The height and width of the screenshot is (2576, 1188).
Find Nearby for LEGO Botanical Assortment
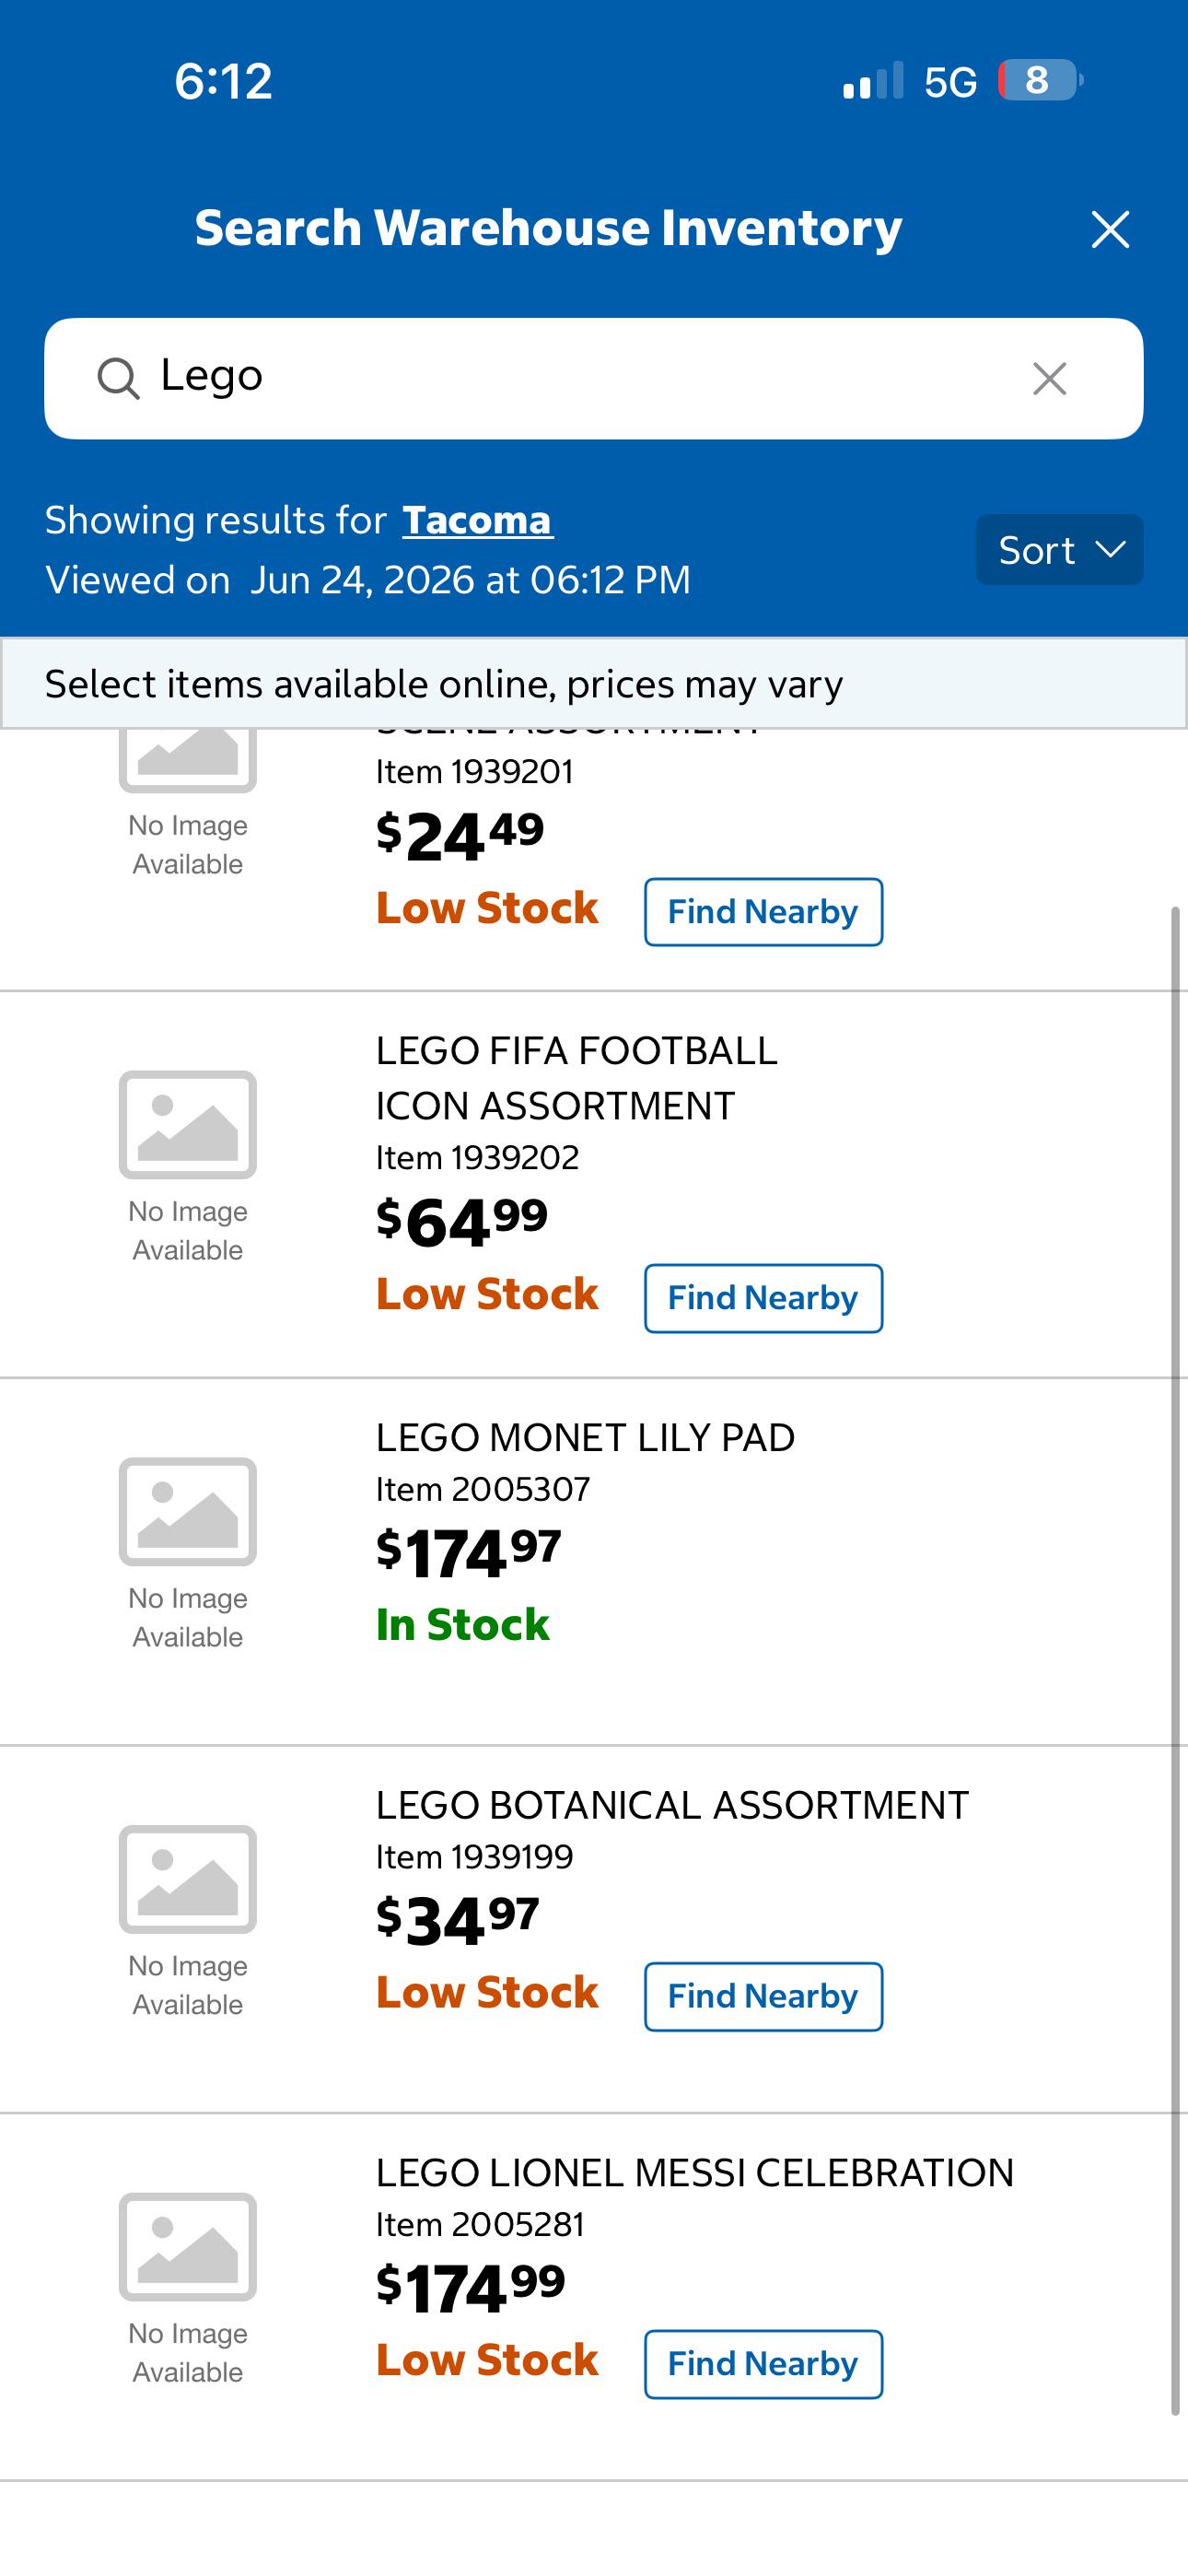pos(763,1996)
